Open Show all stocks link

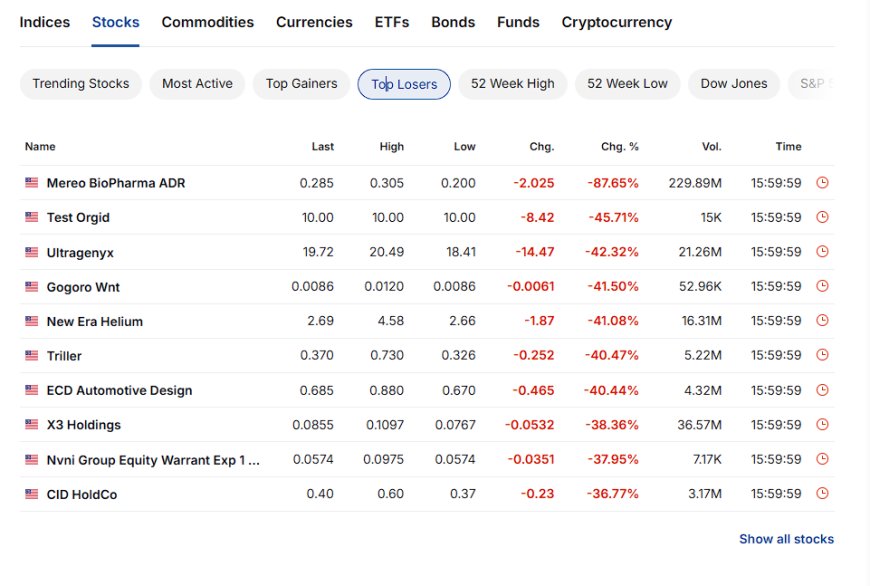tap(786, 539)
